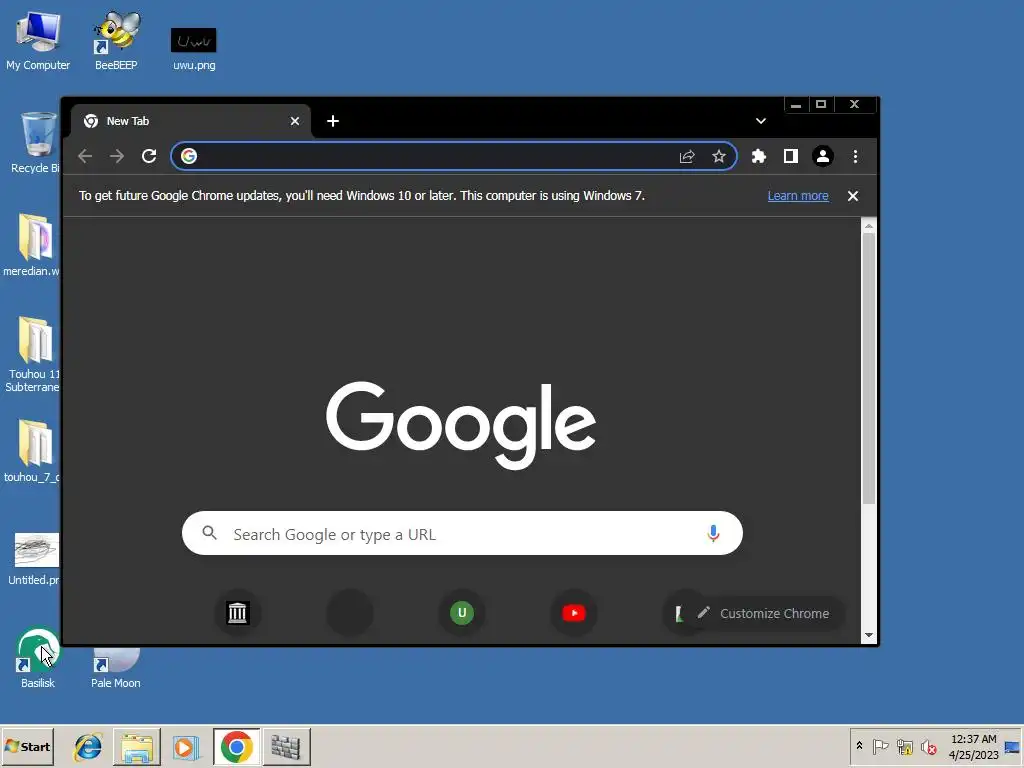Select the Recycle Bin desktop icon
This screenshot has height=768, width=1024.
(36, 142)
